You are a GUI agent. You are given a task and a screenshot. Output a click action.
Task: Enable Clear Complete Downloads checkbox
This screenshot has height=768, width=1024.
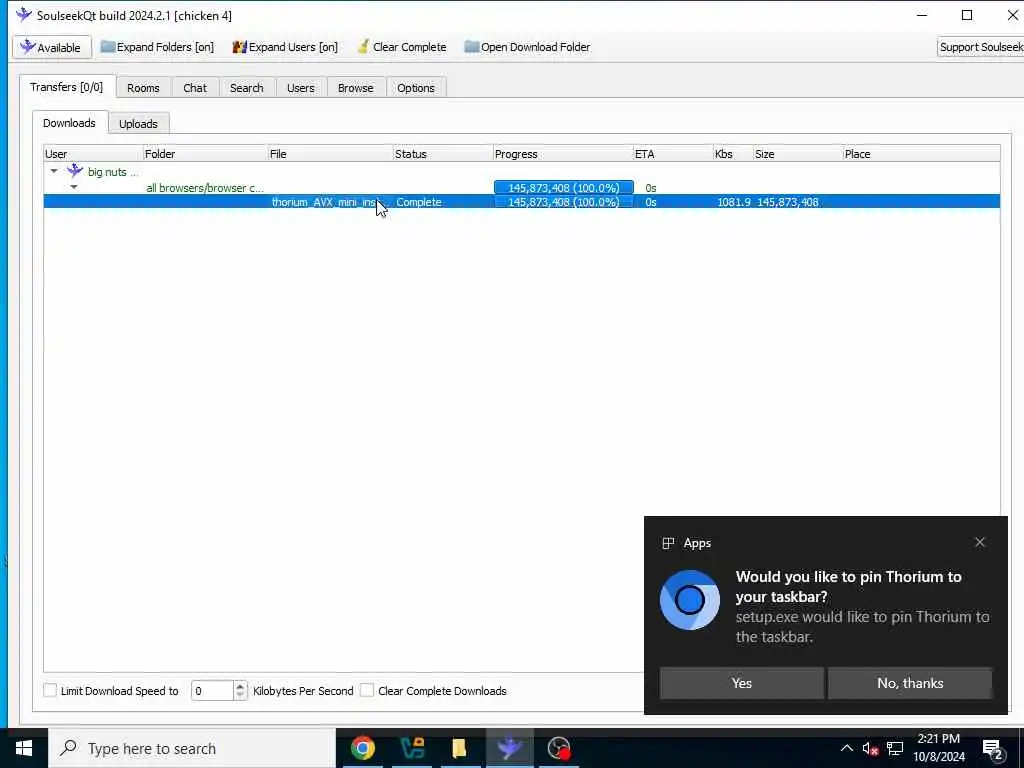click(367, 690)
